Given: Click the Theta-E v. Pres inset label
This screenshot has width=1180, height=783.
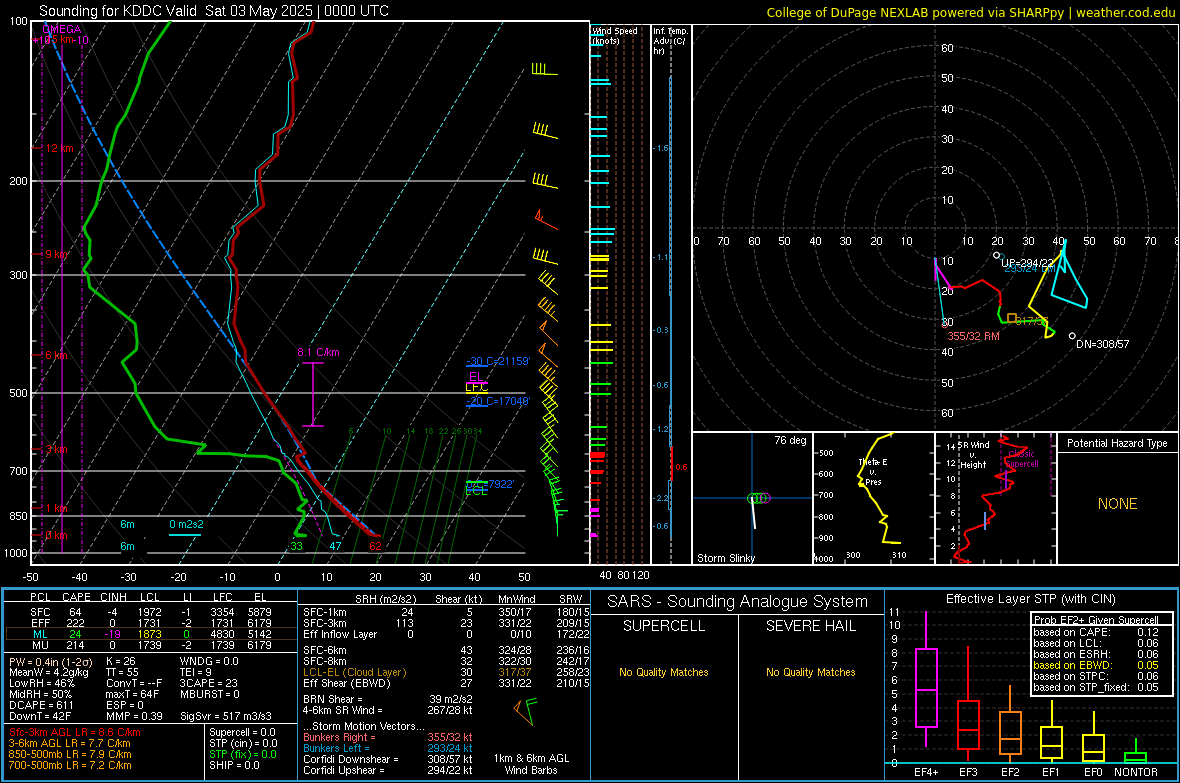Looking at the screenshot, I should pyautogui.click(x=872, y=471).
